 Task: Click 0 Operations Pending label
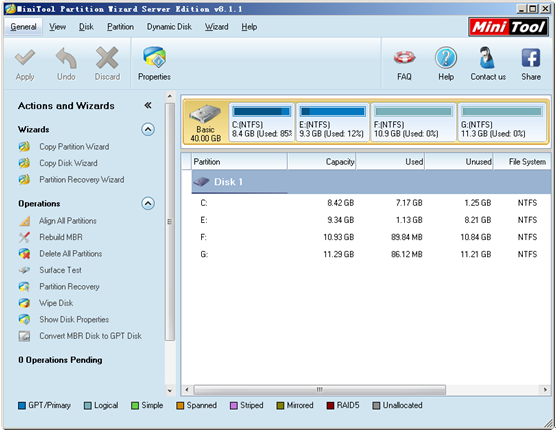pos(60,360)
